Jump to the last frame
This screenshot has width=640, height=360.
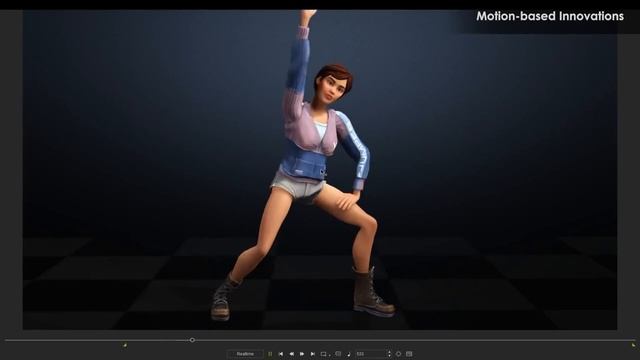pos(313,354)
